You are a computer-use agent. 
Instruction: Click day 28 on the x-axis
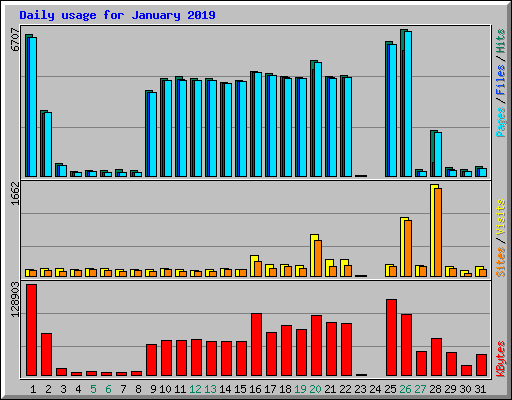pos(435,389)
